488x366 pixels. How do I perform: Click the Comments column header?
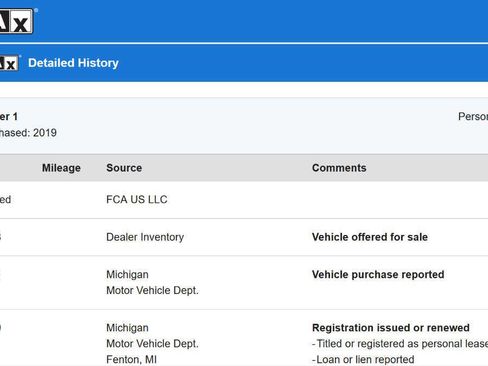point(339,168)
